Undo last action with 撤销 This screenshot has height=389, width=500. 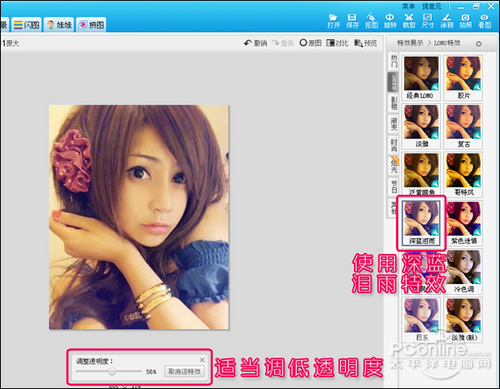[256, 43]
